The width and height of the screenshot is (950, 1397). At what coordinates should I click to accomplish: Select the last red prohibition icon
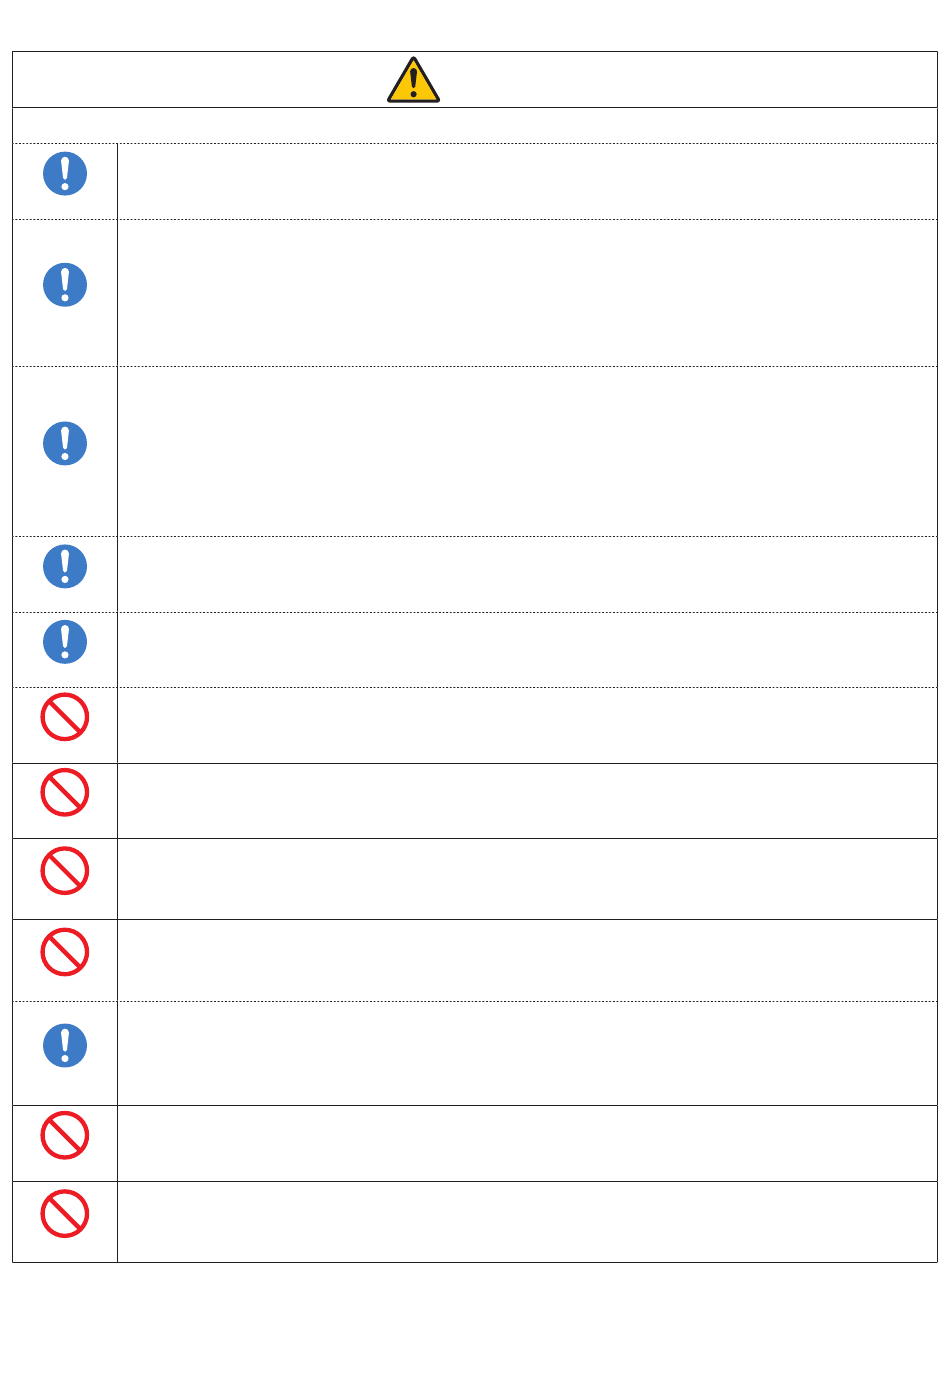[x=65, y=1214]
